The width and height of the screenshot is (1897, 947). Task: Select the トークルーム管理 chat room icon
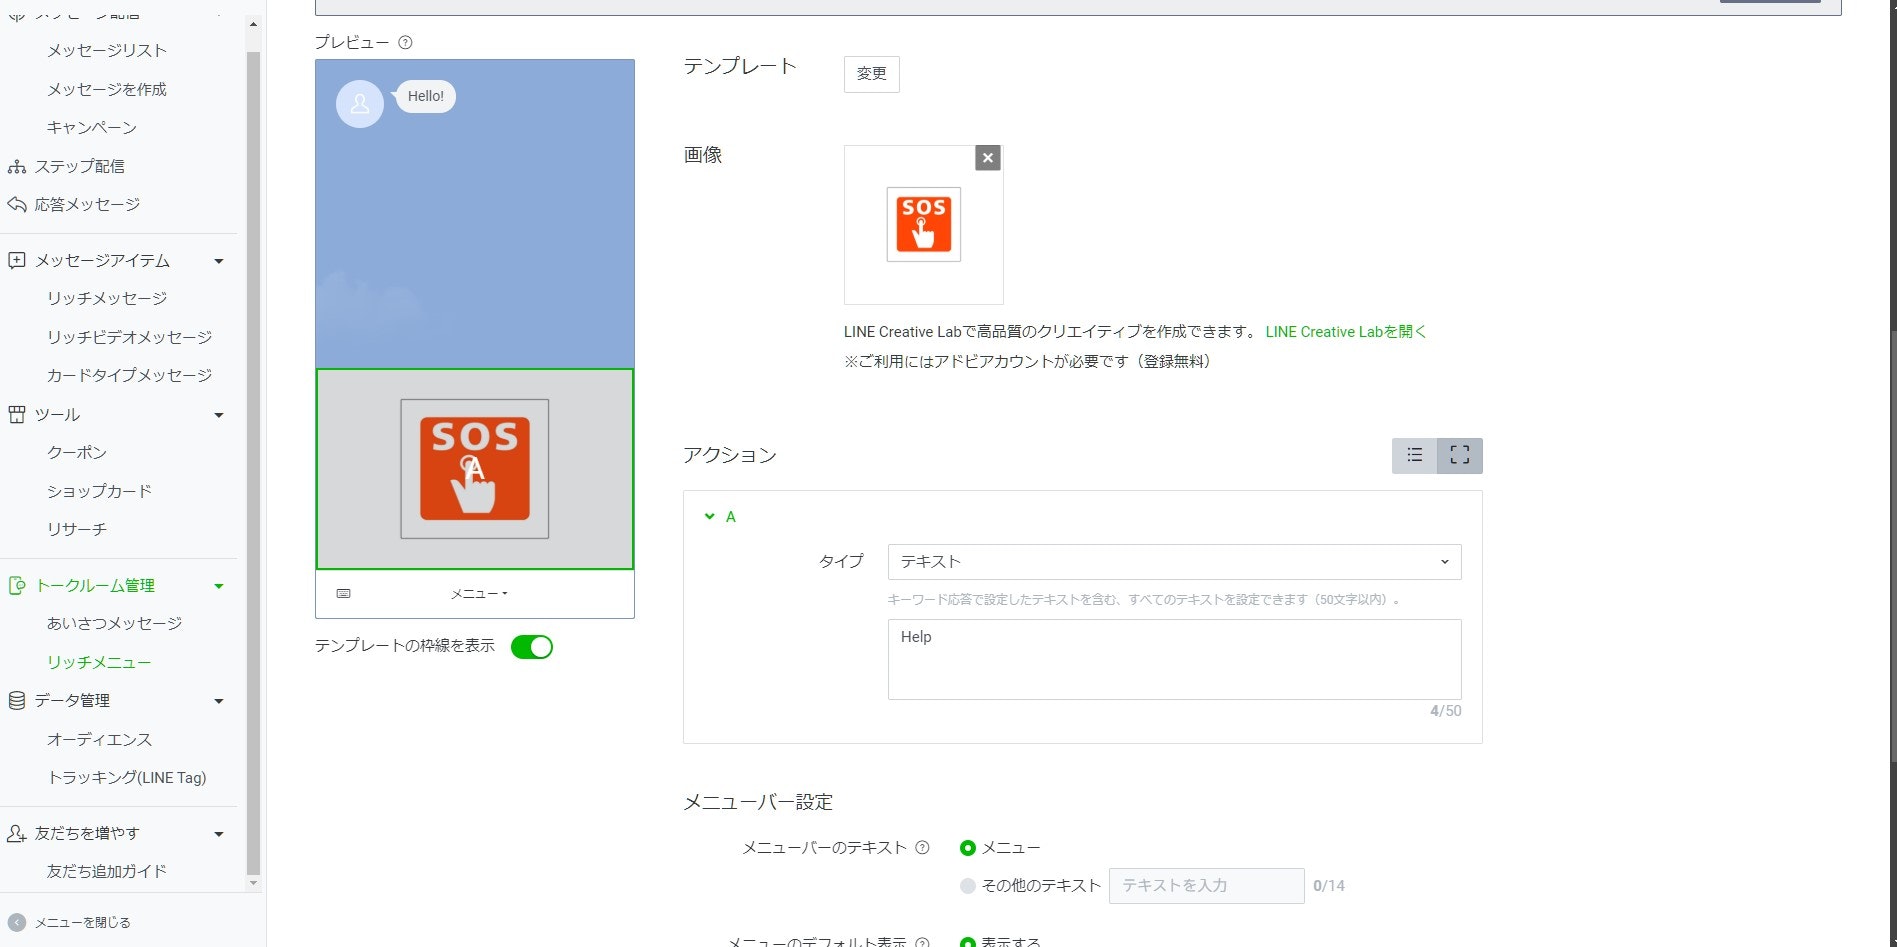[x=17, y=585]
